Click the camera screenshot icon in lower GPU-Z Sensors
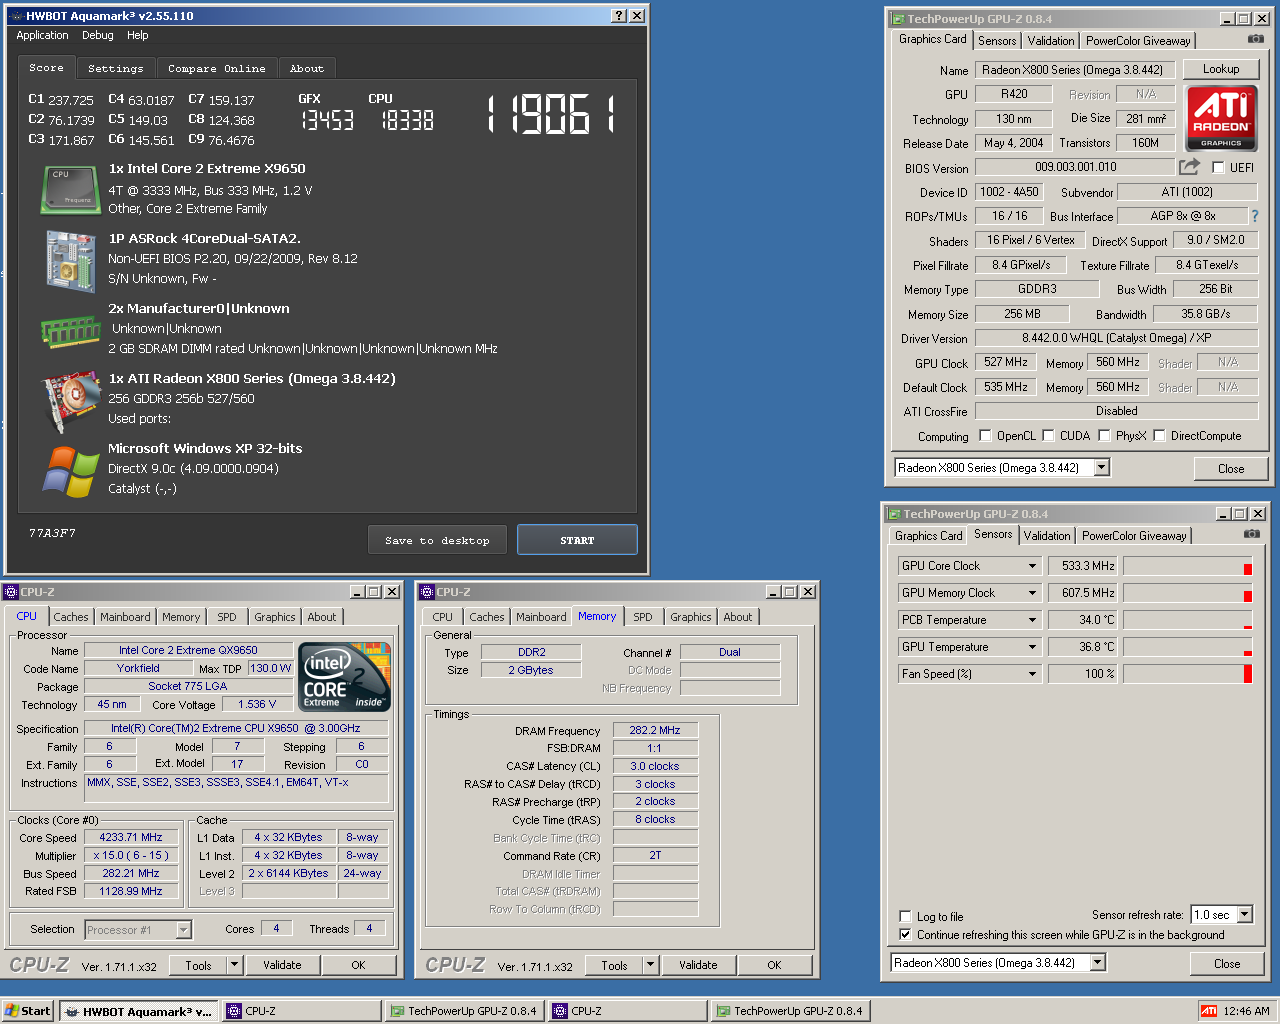The image size is (1280, 1024). coord(1252,534)
